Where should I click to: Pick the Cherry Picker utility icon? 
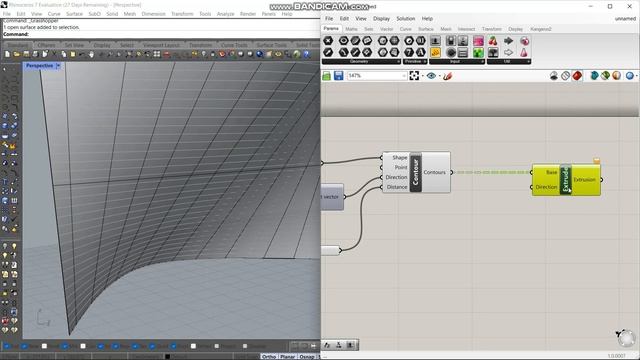coord(493,40)
